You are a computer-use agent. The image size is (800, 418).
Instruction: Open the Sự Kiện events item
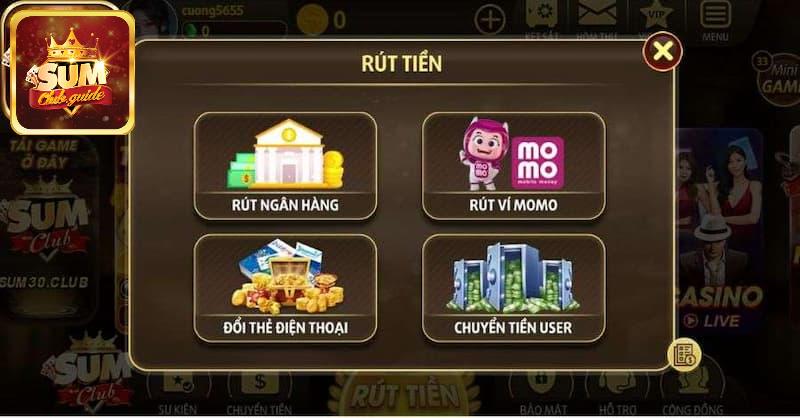[178, 394]
